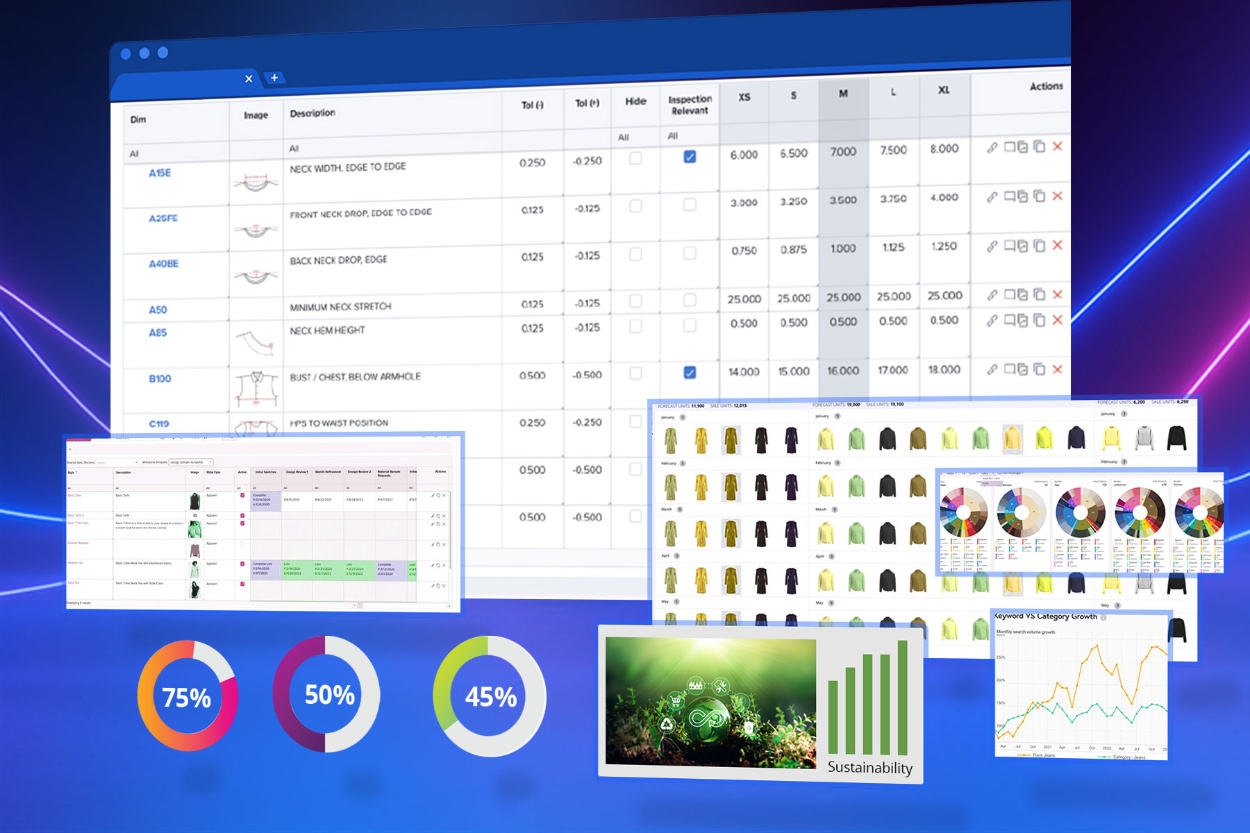
Task: Click the 75% progress donut chart
Action: click(x=187, y=697)
